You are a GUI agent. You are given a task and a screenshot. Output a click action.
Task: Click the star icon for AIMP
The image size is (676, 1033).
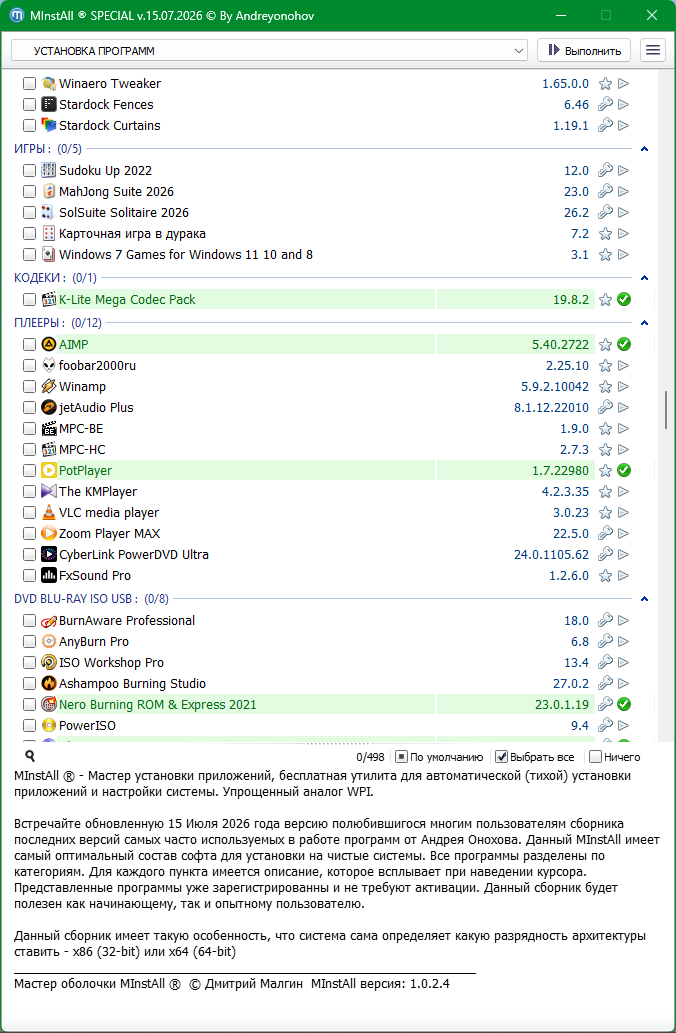[605, 345]
